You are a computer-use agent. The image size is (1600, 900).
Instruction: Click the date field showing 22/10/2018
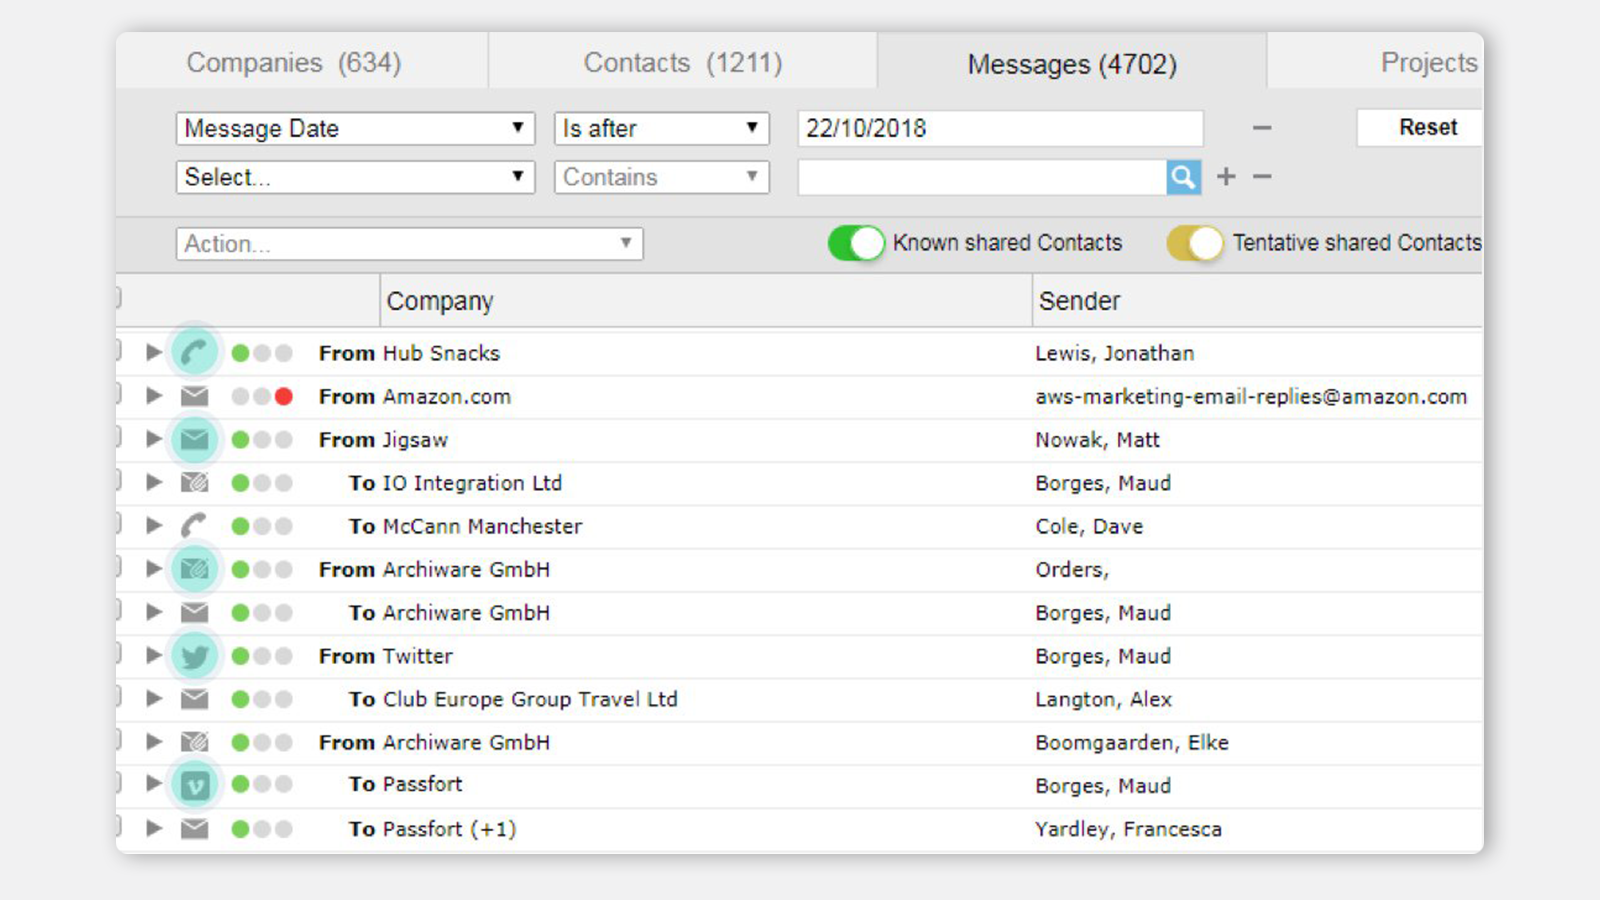pyautogui.click(x=998, y=128)
